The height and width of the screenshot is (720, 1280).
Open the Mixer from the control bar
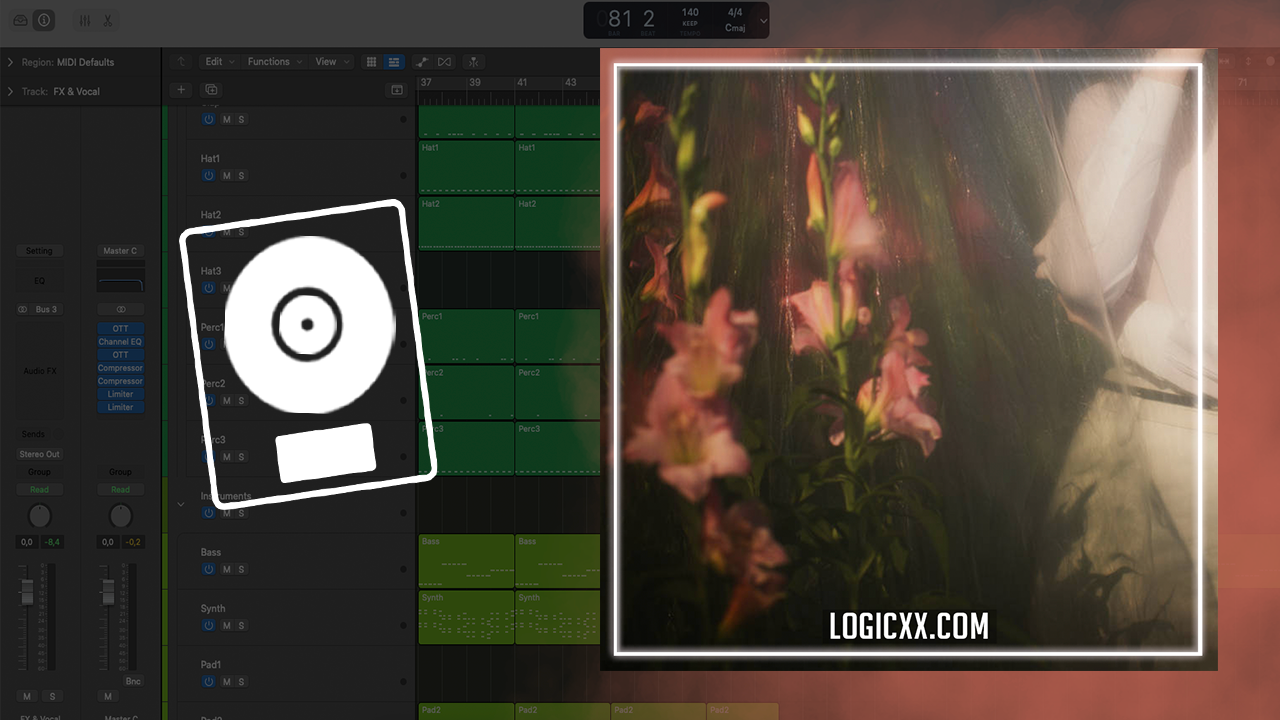click(x=84, y=20)
